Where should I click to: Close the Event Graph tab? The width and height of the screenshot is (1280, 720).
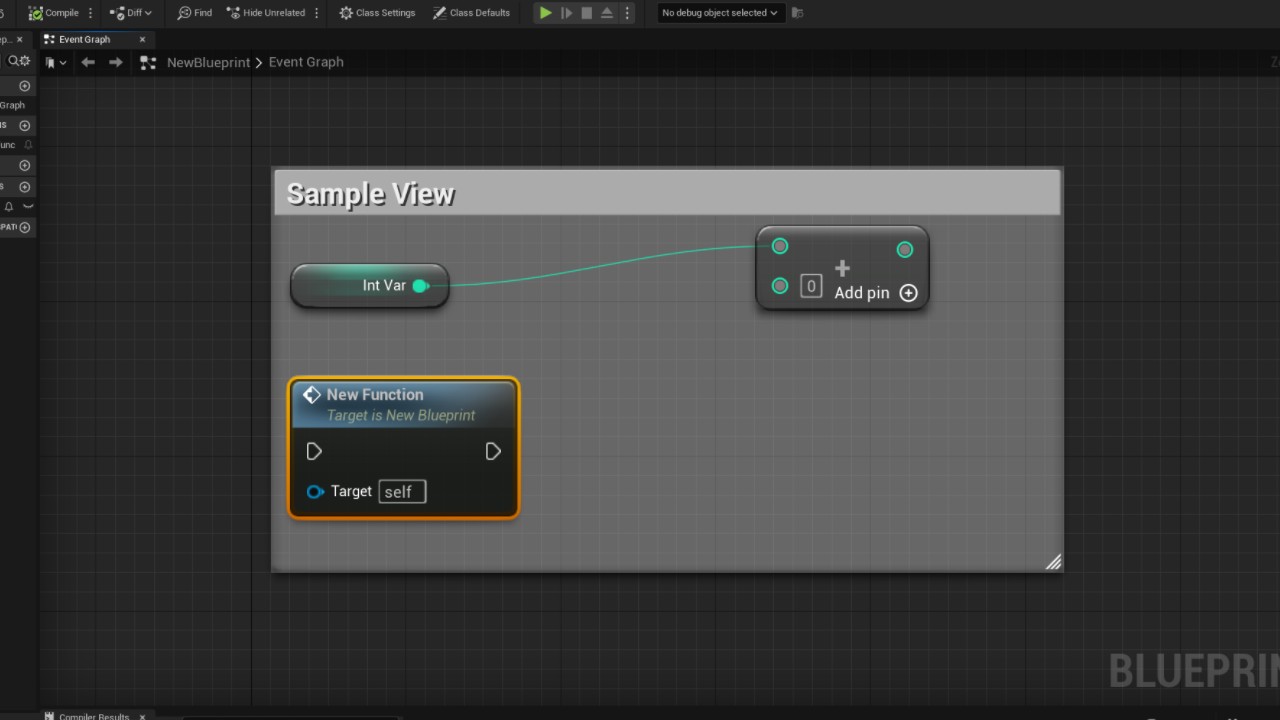[x=142, y=39]
